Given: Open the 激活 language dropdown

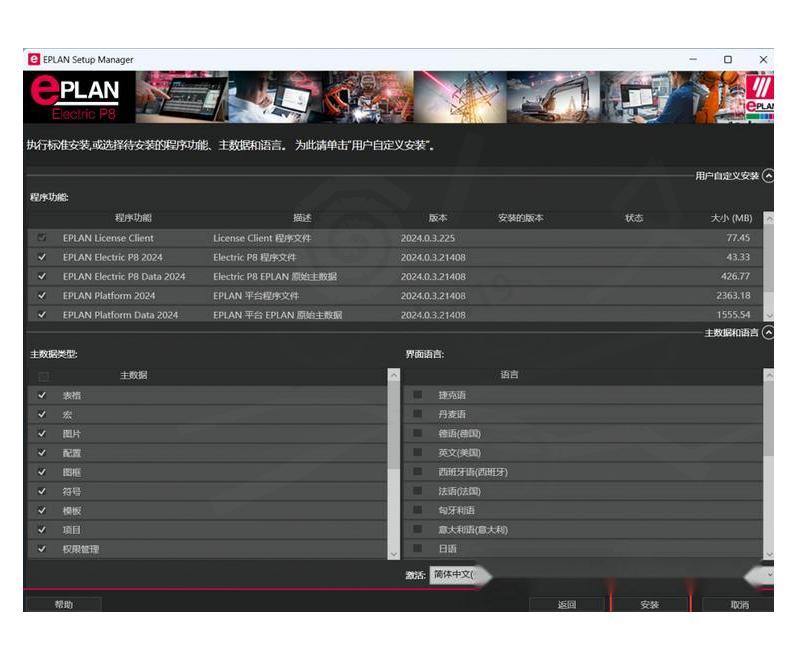Looking at the screenshot, I should pyautogui.click(x=767, y=575).
